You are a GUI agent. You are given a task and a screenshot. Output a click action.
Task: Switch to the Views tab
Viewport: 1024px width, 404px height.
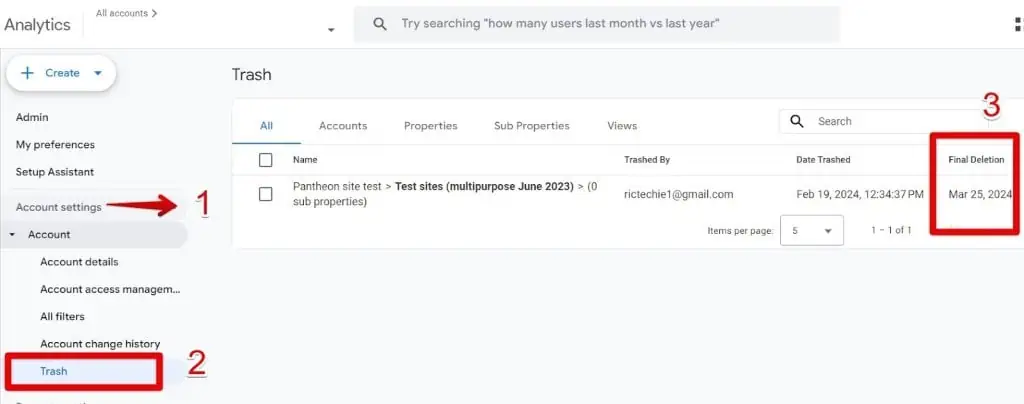[622, 126]
